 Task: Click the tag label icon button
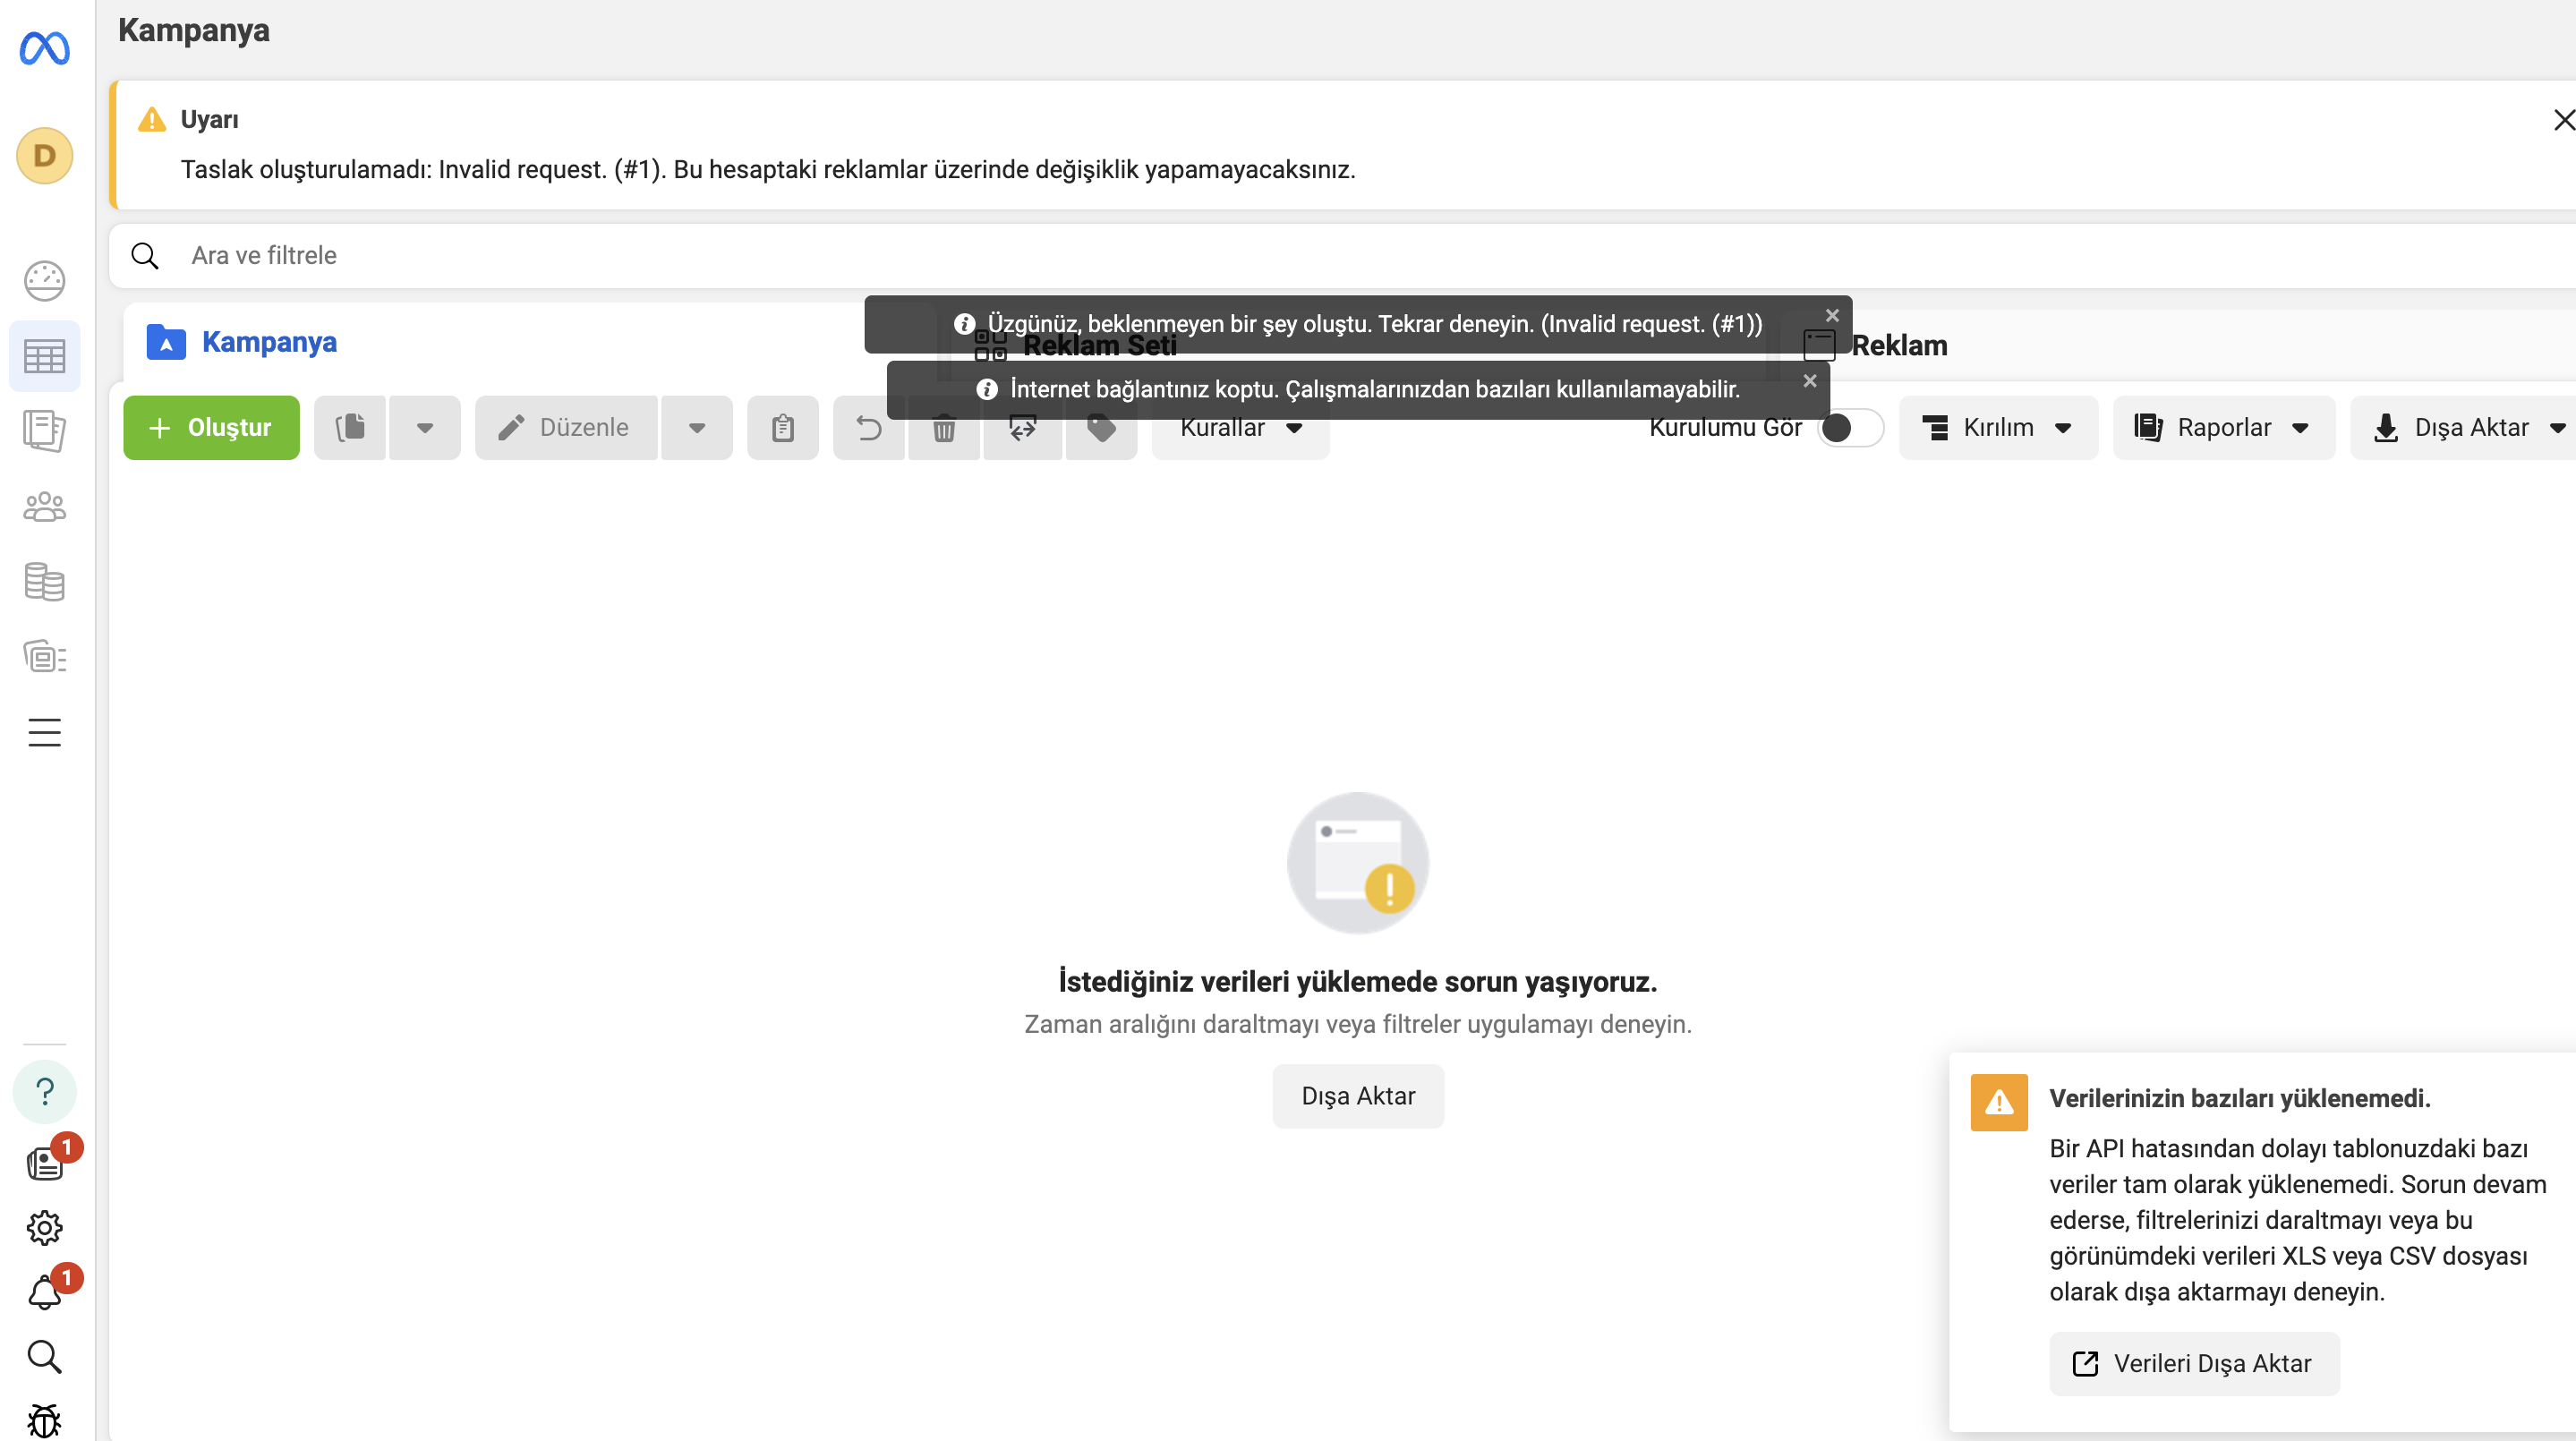pyautogui.click(x=1102, y=428)
